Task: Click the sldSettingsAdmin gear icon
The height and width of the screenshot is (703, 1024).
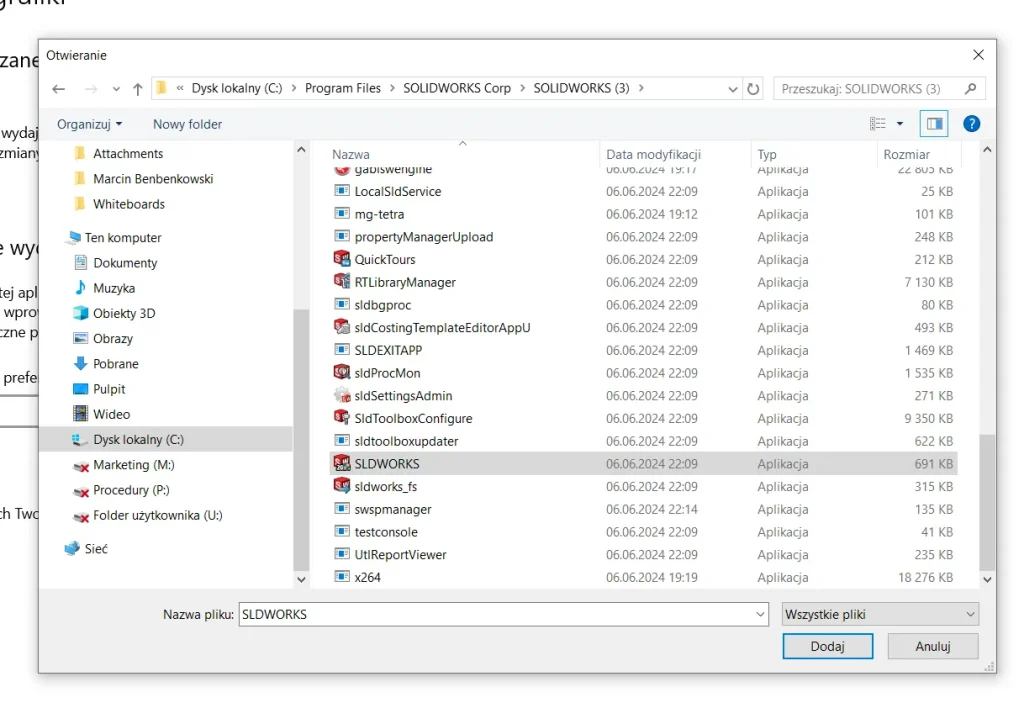Action: 342,396
